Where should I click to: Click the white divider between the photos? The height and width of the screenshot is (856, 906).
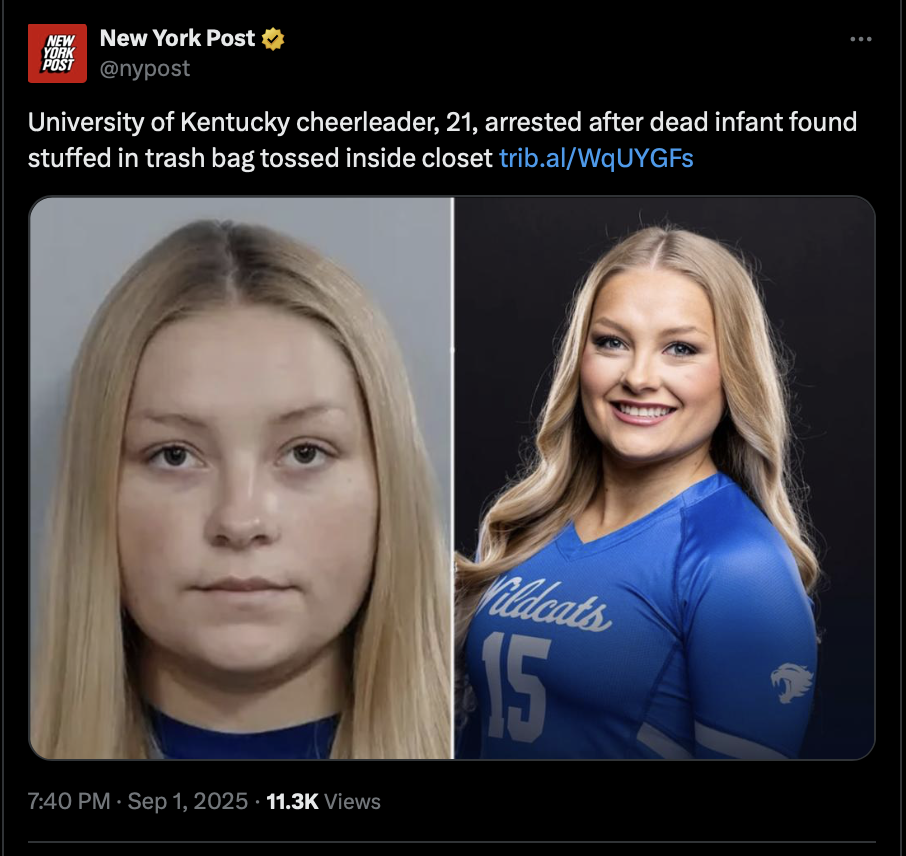coord(454,478)
